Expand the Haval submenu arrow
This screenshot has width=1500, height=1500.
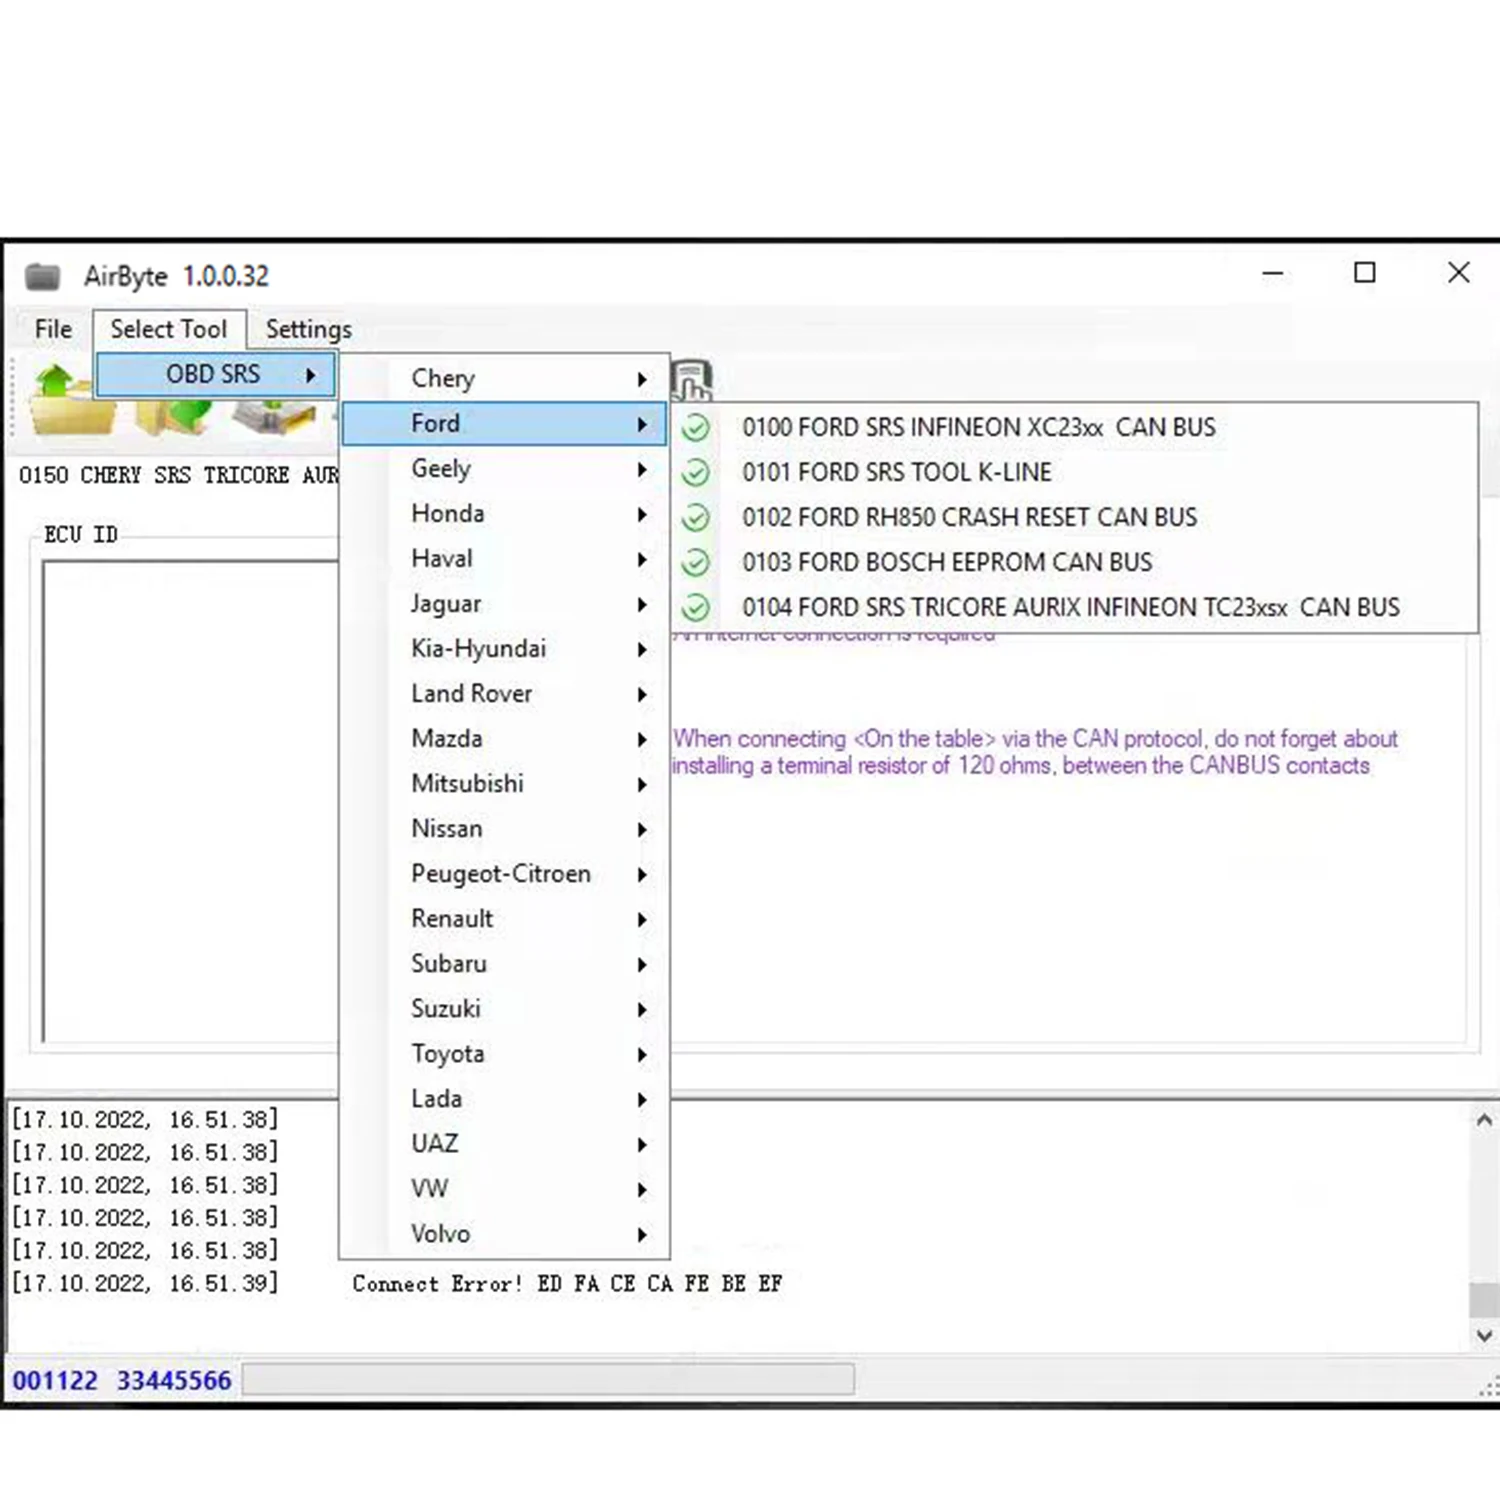[x=642, y=559]
